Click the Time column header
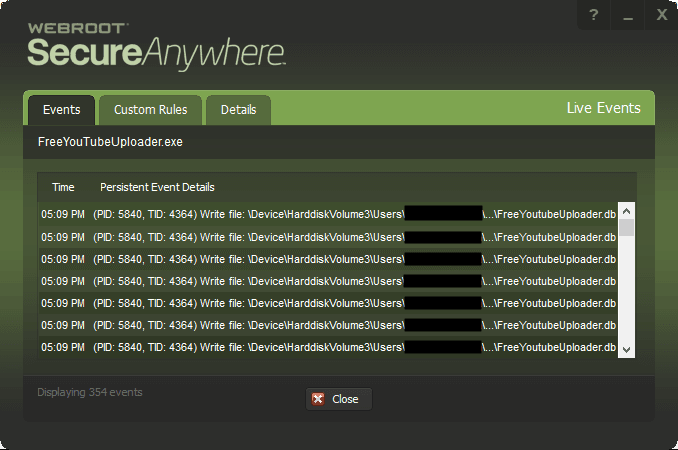Viewport: 678px width, 450px height. 63,187
